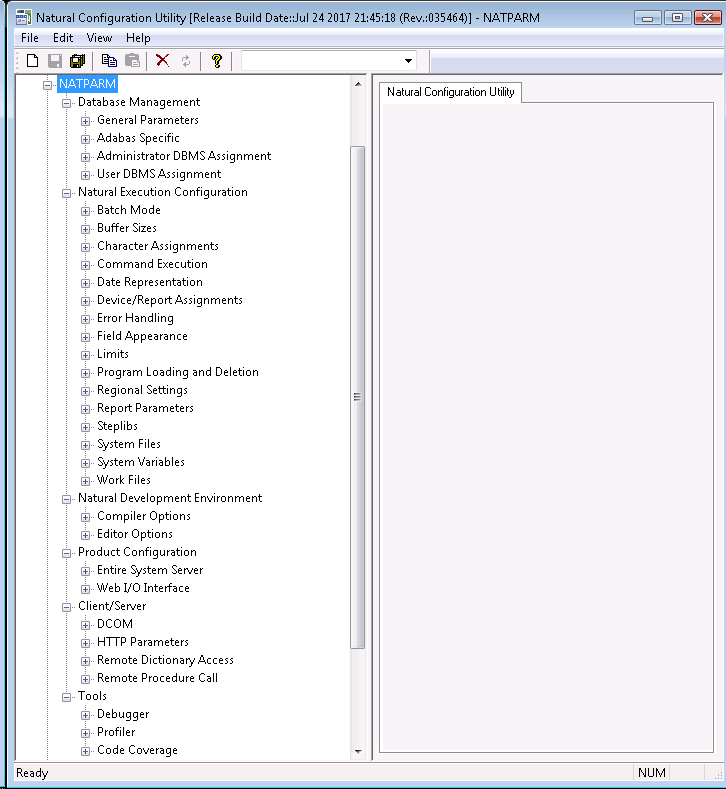This screenshot has width=726, height=789.
Task: Expand the User DBMS Assignment node
Action: (86, 175)
